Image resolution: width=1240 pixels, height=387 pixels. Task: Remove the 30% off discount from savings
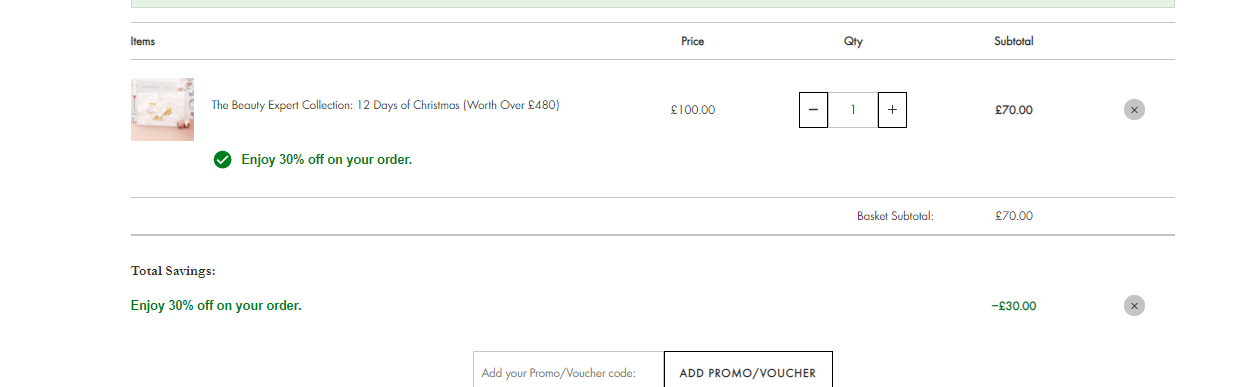tap(1134, 306)
